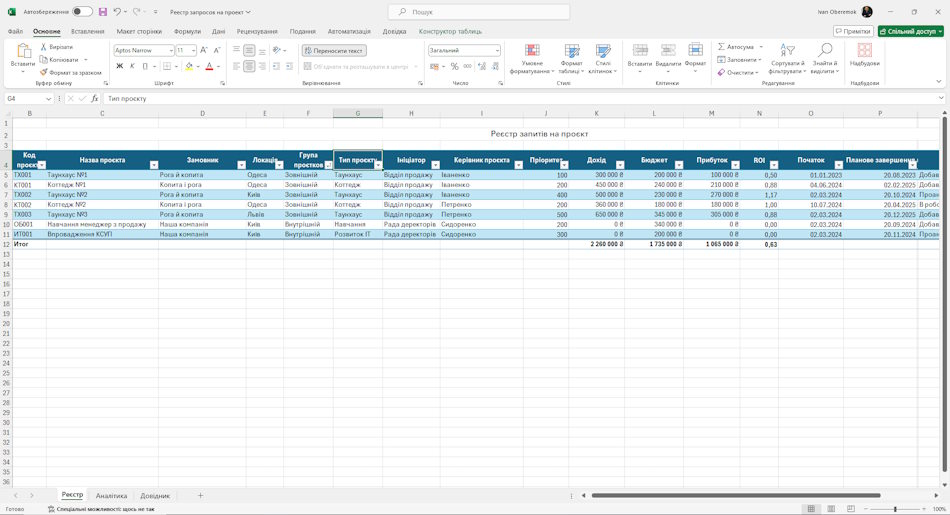Add a new sheet with plus button
This screenshot has width=950, height=515.
[x=201, y=496]
